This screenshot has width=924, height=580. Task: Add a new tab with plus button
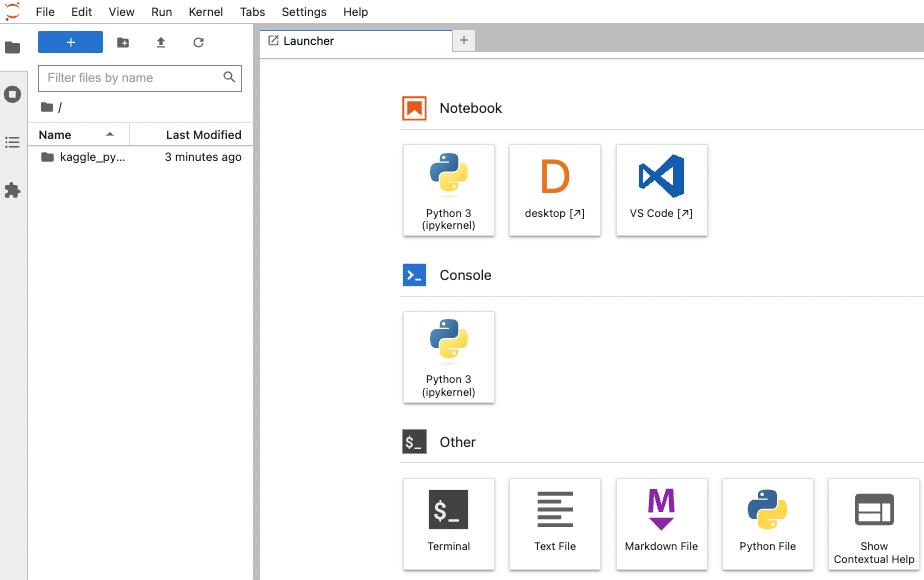click(465, 41)
